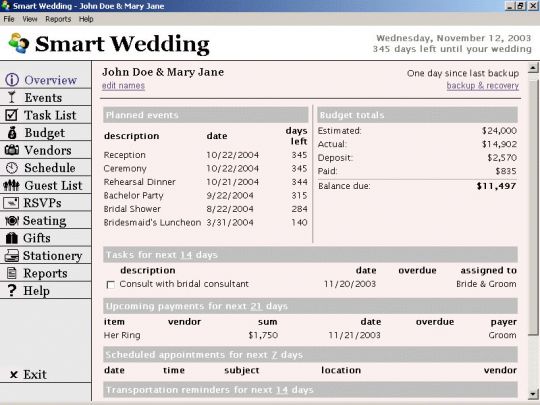Screen dimensions: 540x405
Task: Click the Paid $835 value
Action: (506, 171)
